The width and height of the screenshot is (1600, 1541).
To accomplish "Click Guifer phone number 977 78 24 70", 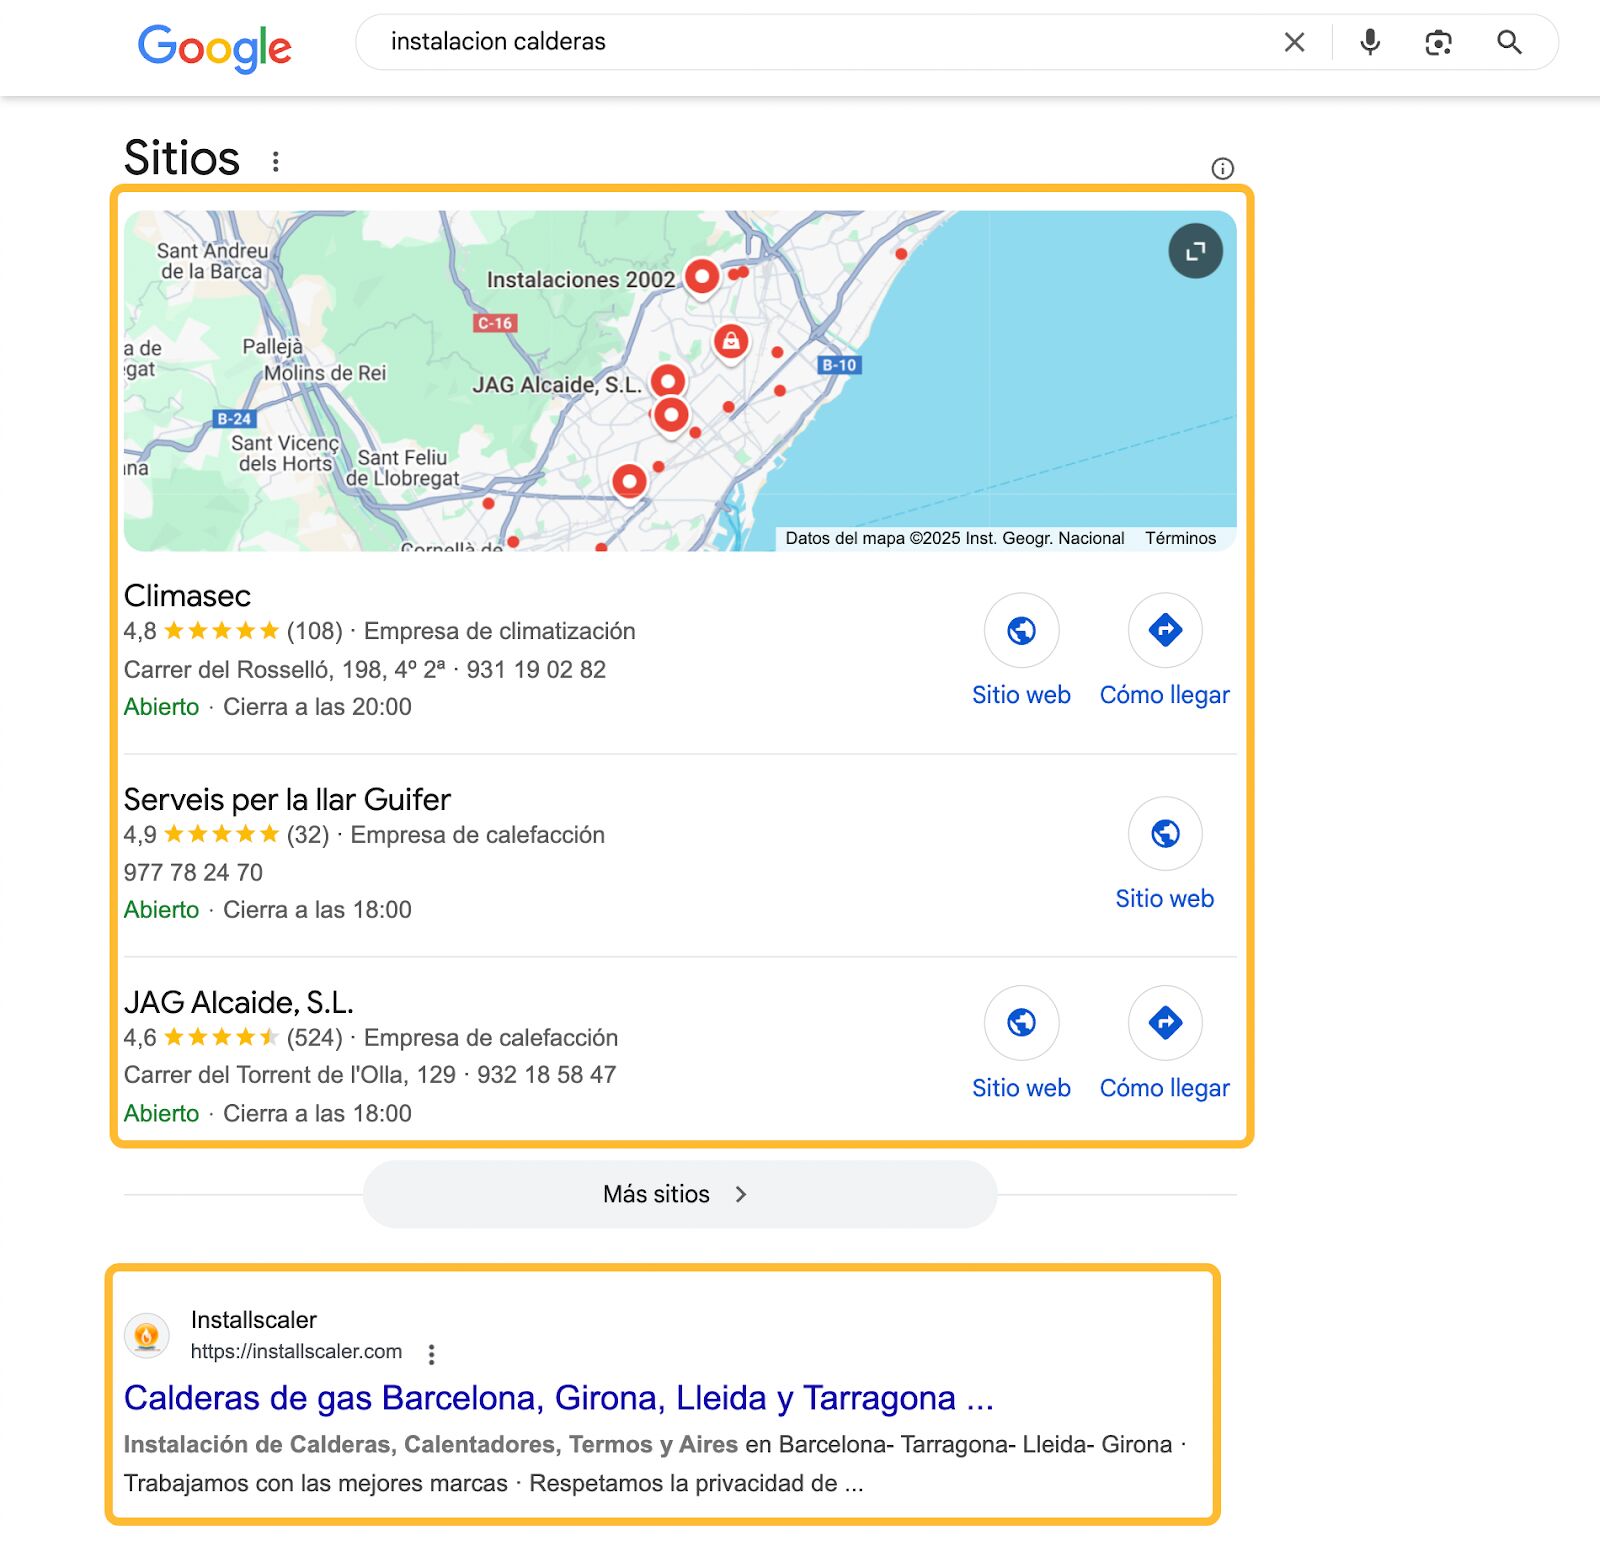I will pos(193,872).
